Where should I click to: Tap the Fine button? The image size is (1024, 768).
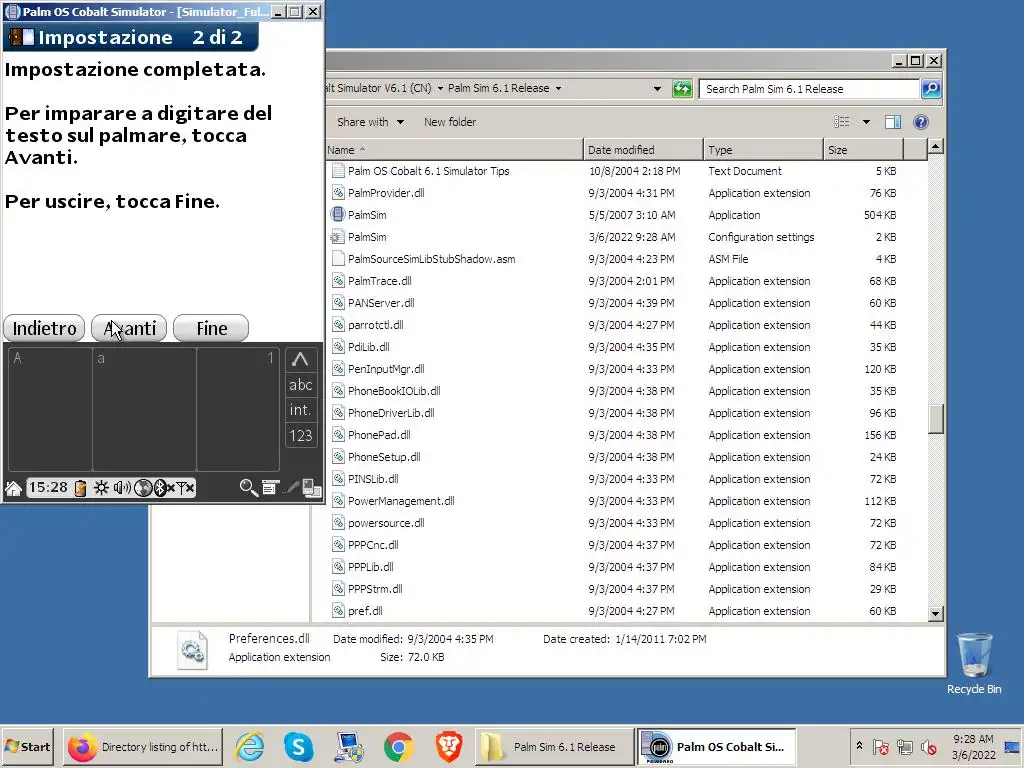(212, 328)
